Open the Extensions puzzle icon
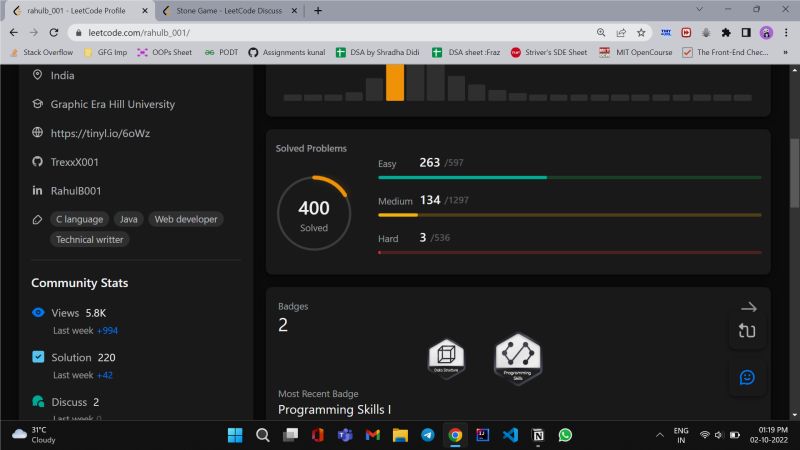This screenshot has width=800, height=450. point(726,33)
